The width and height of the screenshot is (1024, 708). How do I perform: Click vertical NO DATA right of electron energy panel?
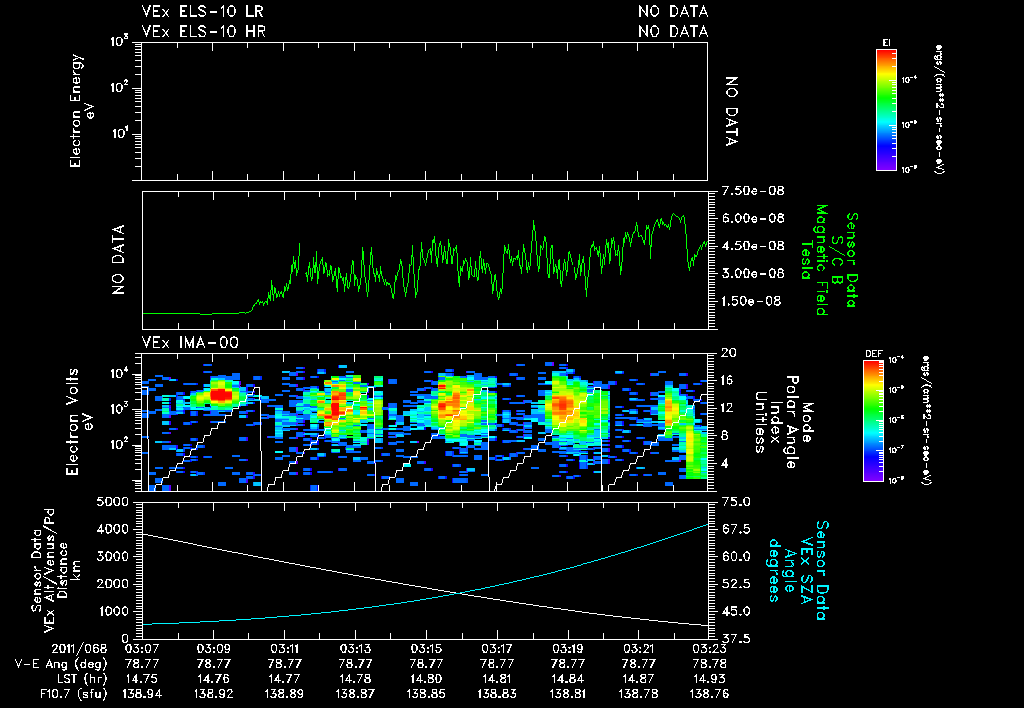click(731, 111)
